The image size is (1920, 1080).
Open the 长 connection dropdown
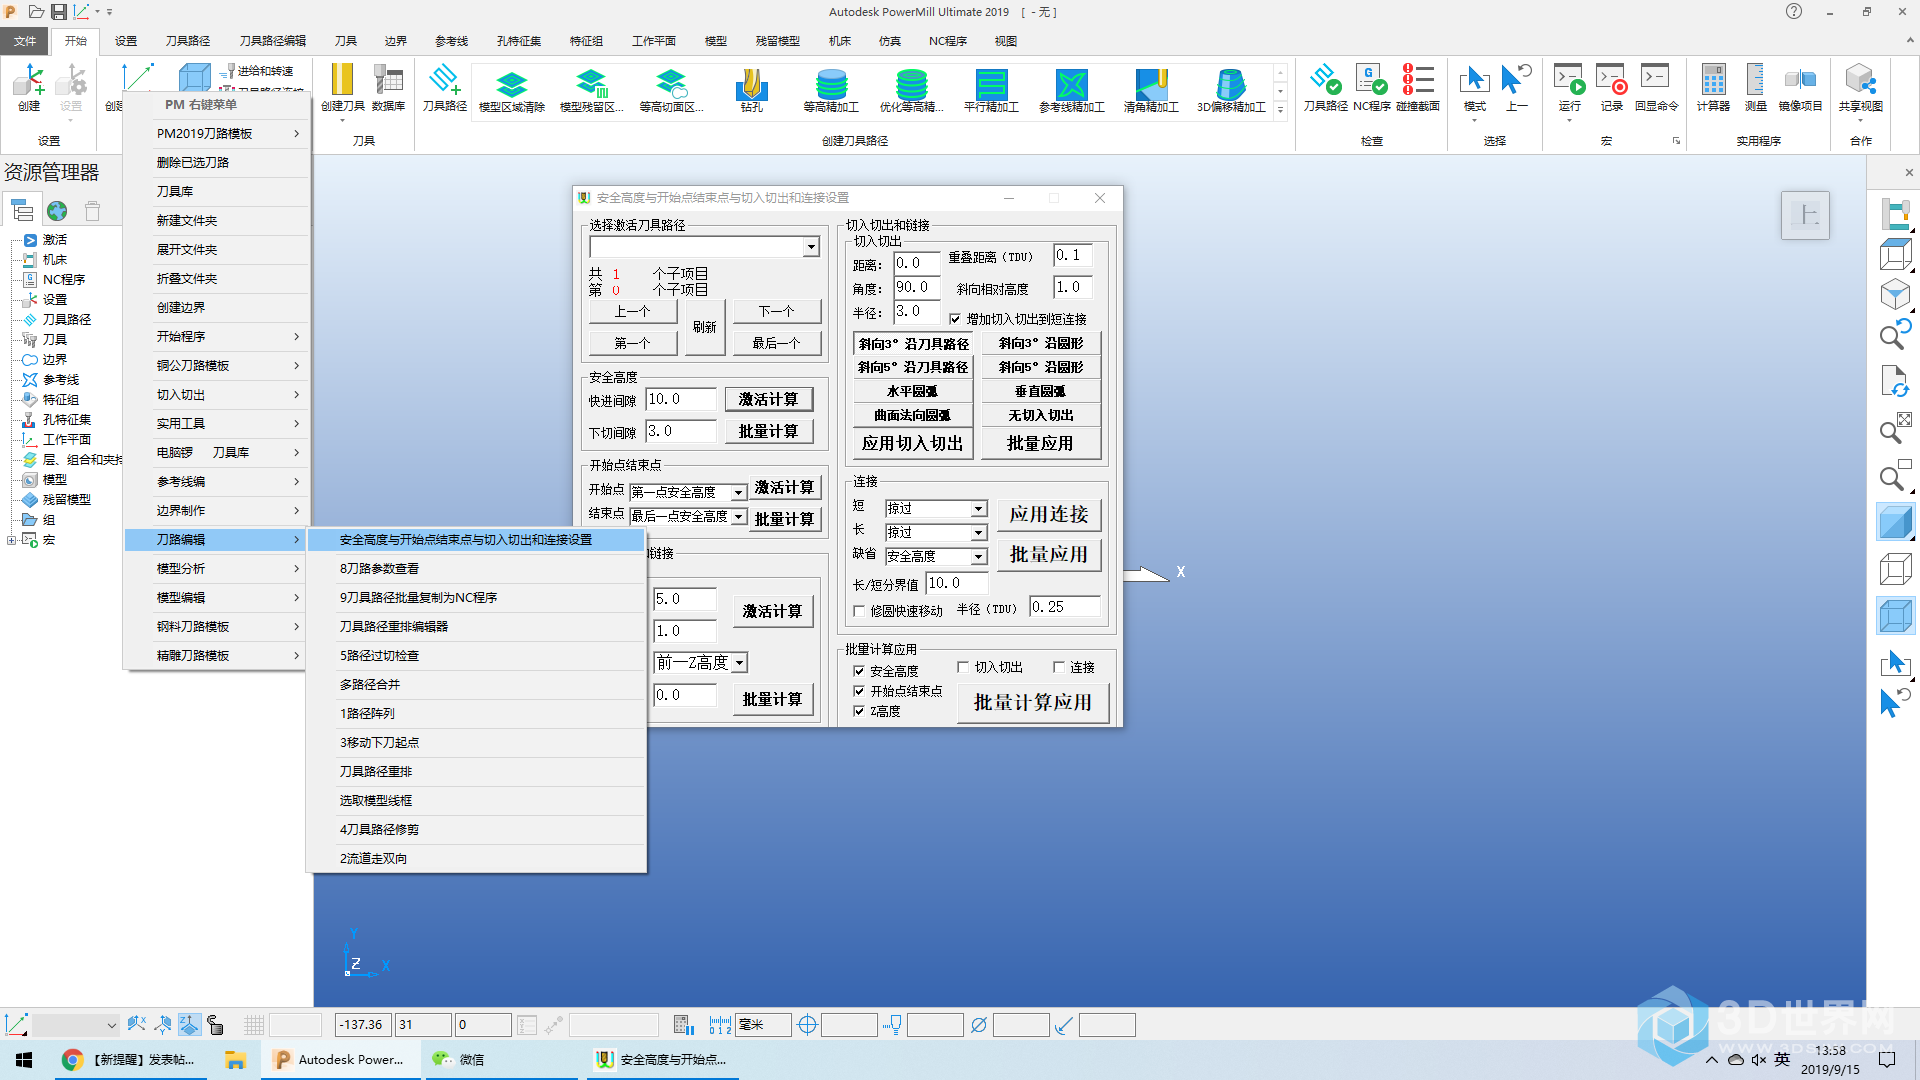tap(979, 532)
